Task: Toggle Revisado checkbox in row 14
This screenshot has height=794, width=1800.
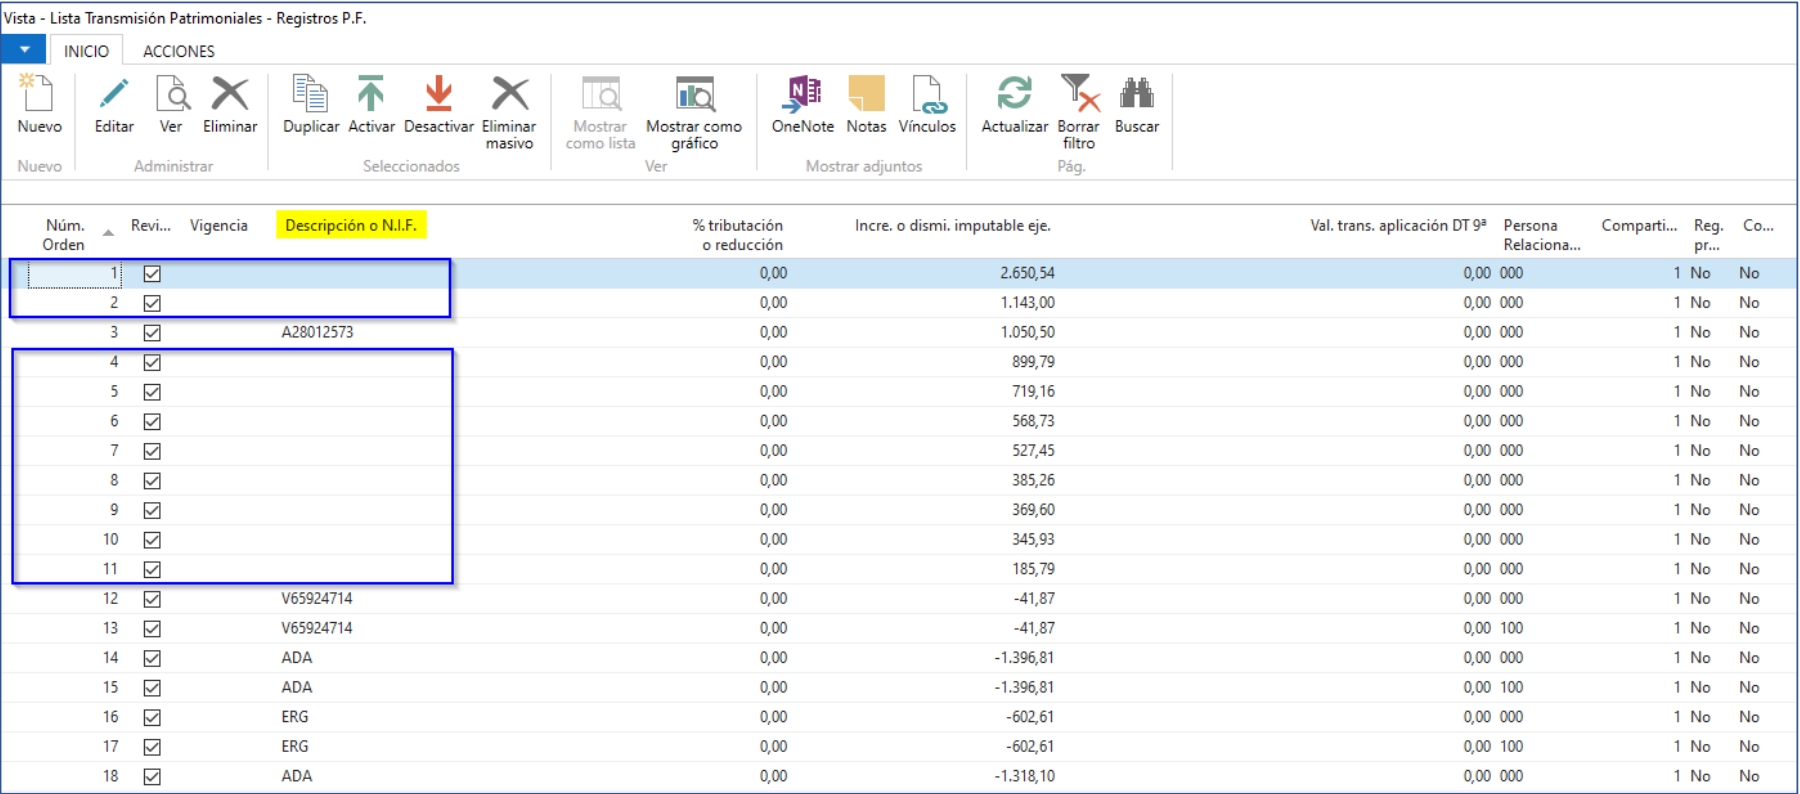Action: tap(152, 658)
